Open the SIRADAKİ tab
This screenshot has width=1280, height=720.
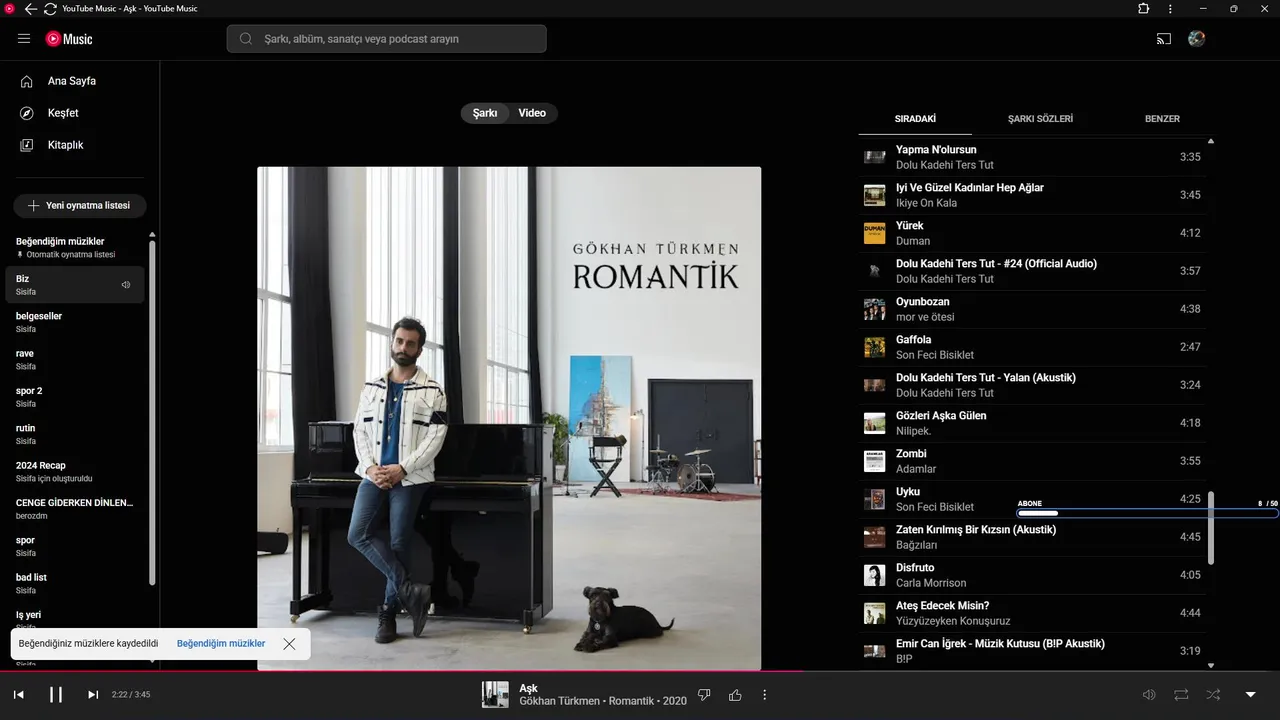click(x=915, y=118)
